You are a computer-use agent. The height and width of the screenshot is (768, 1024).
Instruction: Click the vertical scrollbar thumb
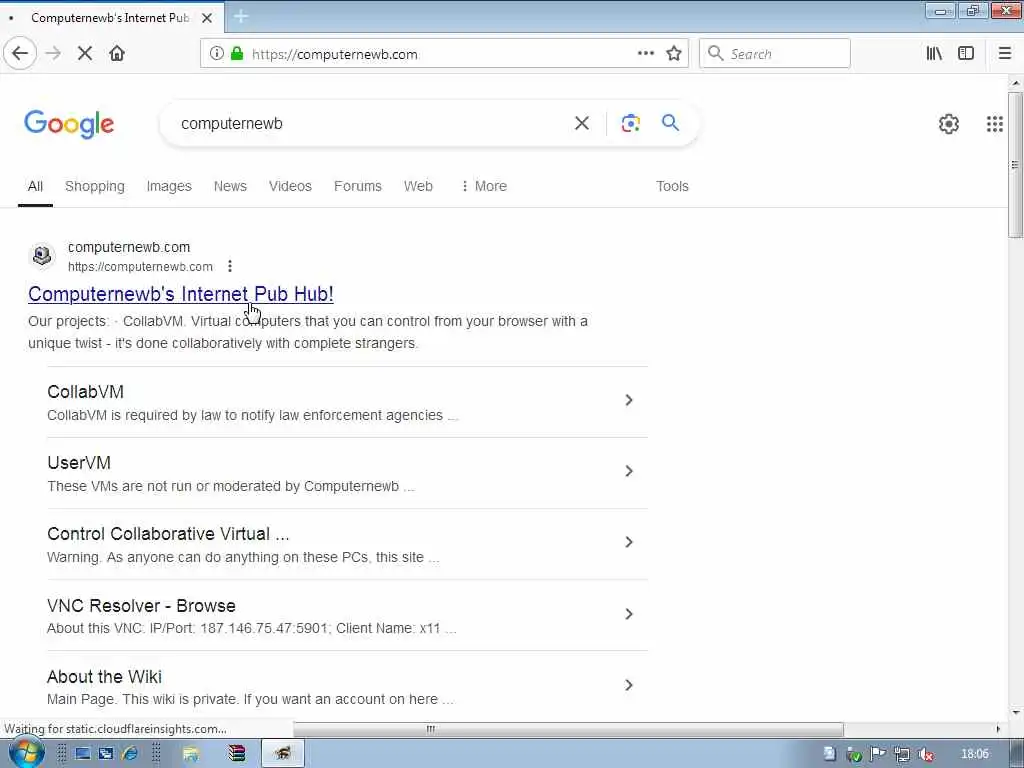click(x=1015, y=165)
